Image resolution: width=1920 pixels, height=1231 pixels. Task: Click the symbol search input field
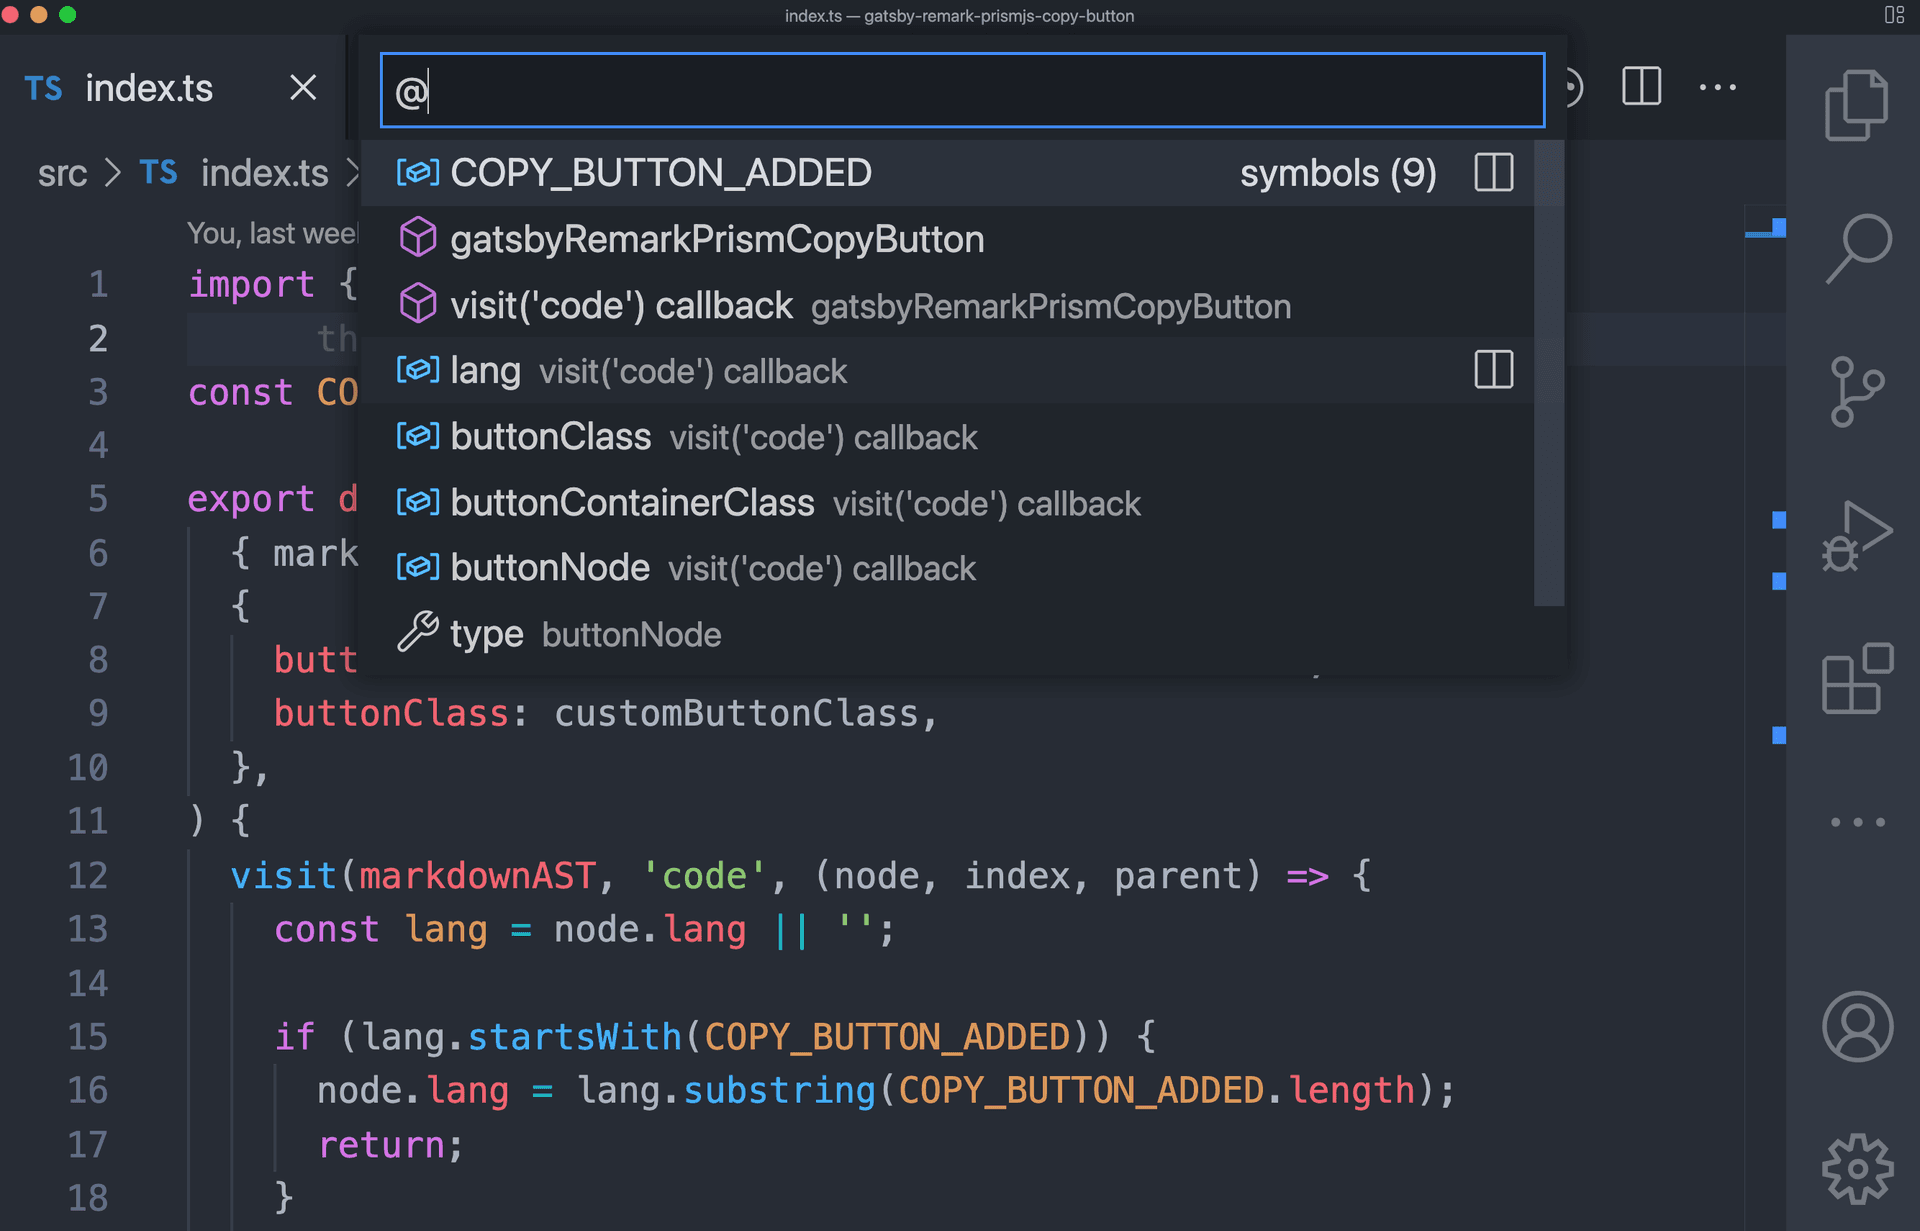(x=960, y=91)
